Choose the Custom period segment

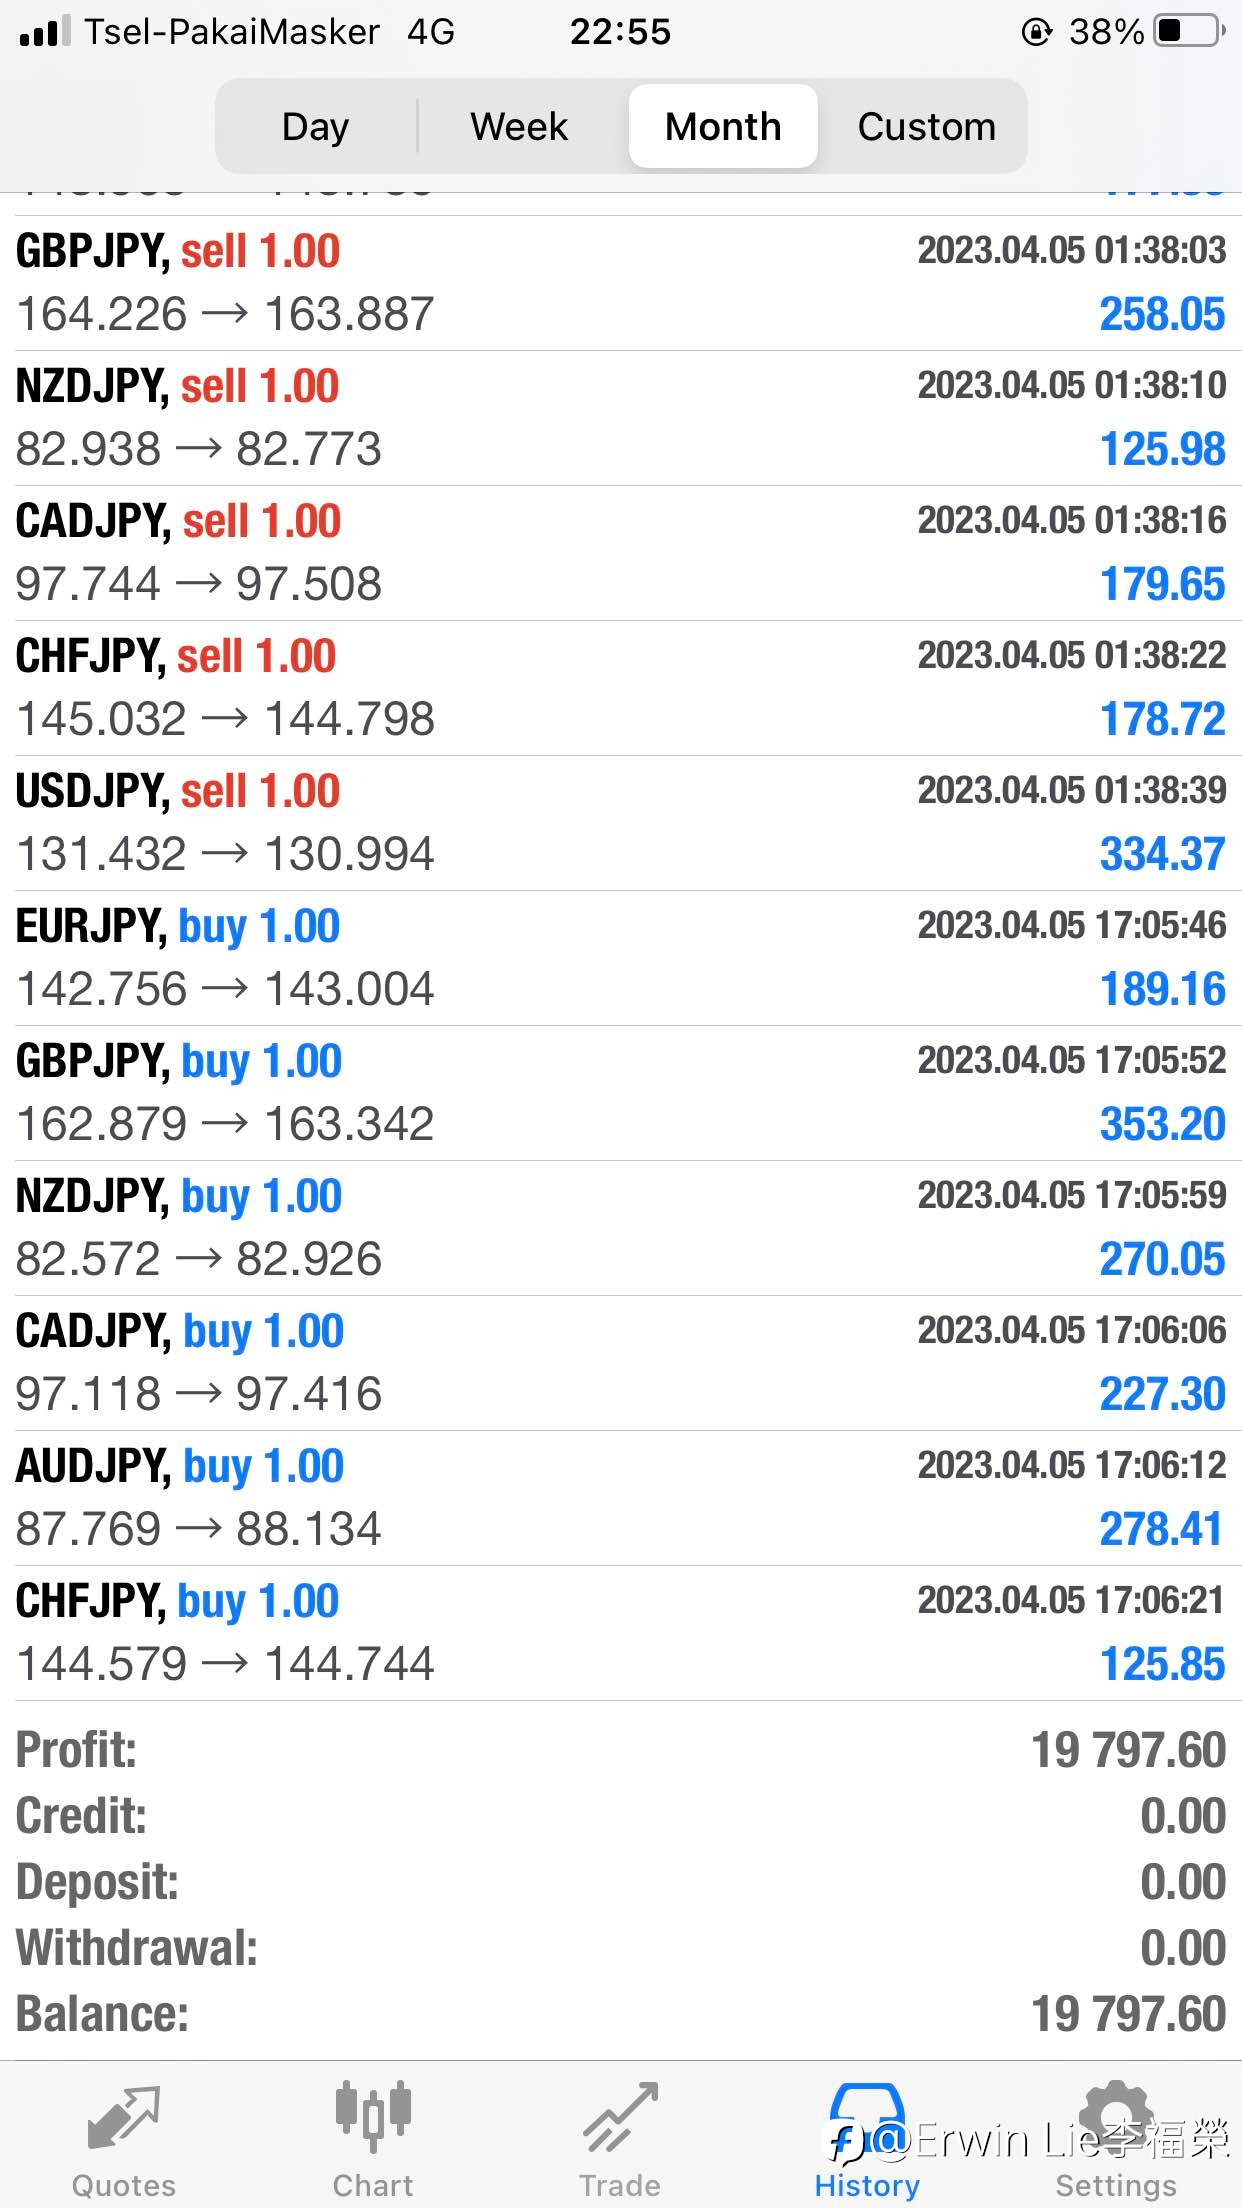coord(926,126)
